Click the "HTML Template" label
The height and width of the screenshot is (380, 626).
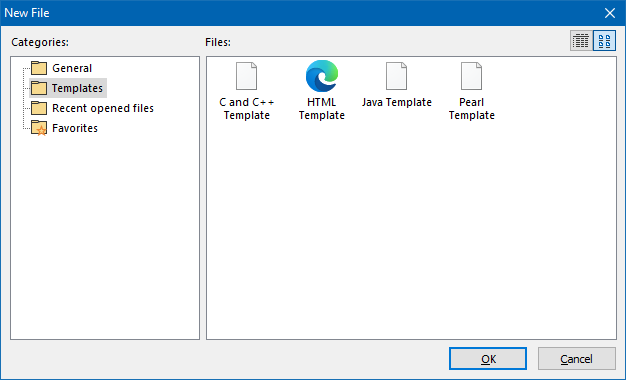[322, 109]
